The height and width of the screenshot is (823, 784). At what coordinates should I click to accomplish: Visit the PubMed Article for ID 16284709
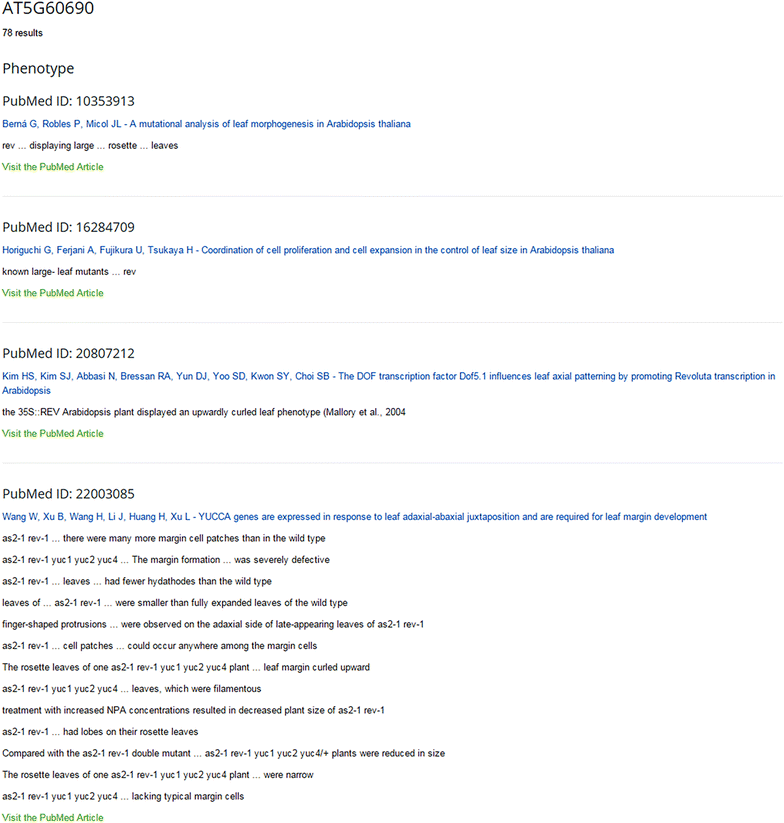pyautogui.click(x=52, y=293)
